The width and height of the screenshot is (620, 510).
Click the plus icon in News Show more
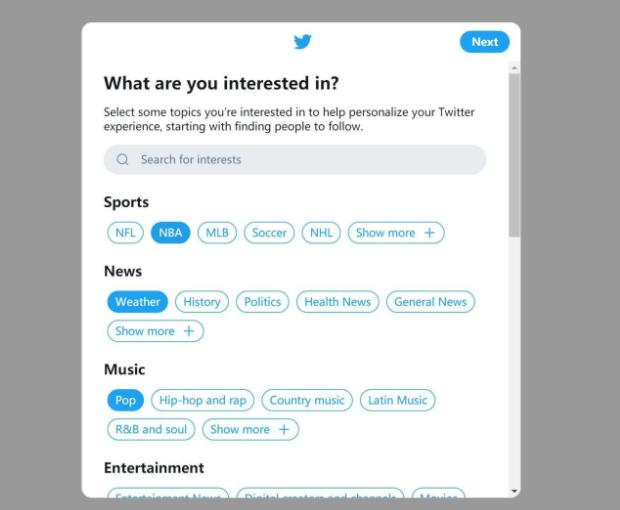189,331
